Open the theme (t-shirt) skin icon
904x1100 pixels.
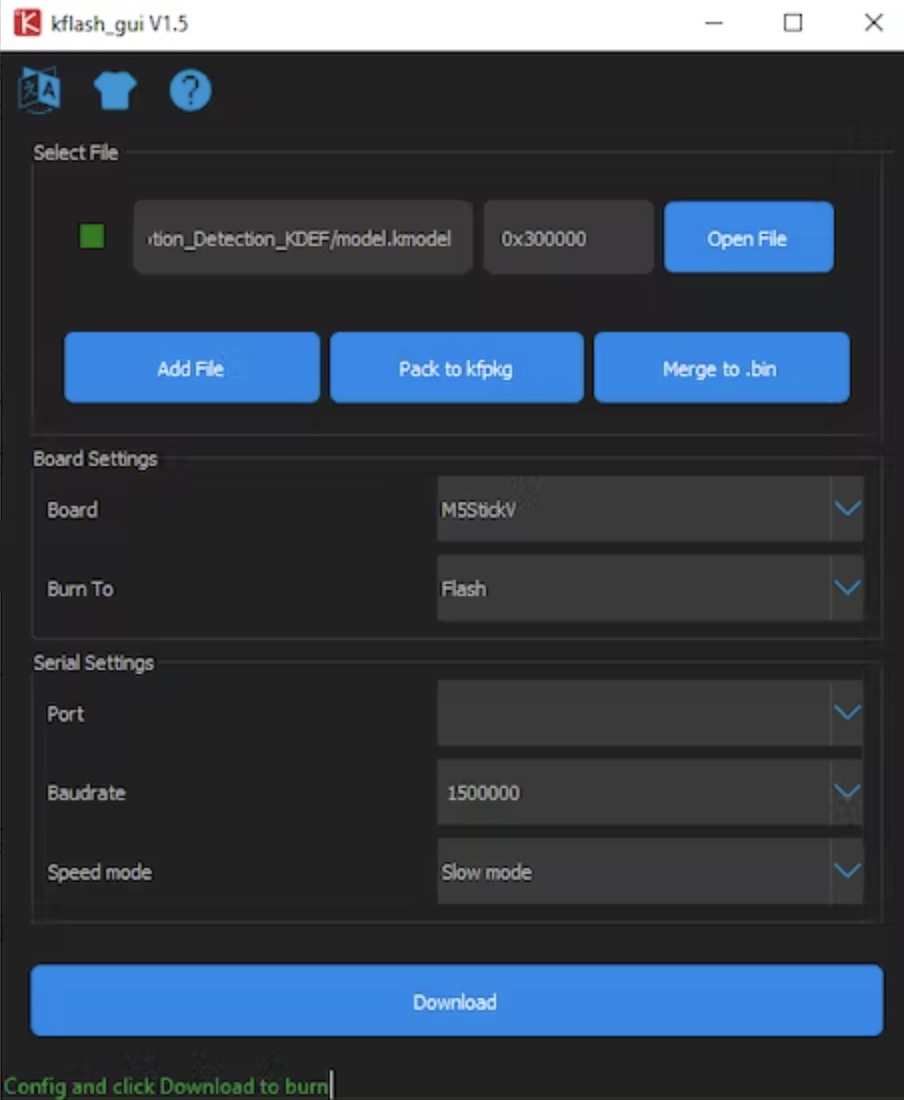point(115,92)
